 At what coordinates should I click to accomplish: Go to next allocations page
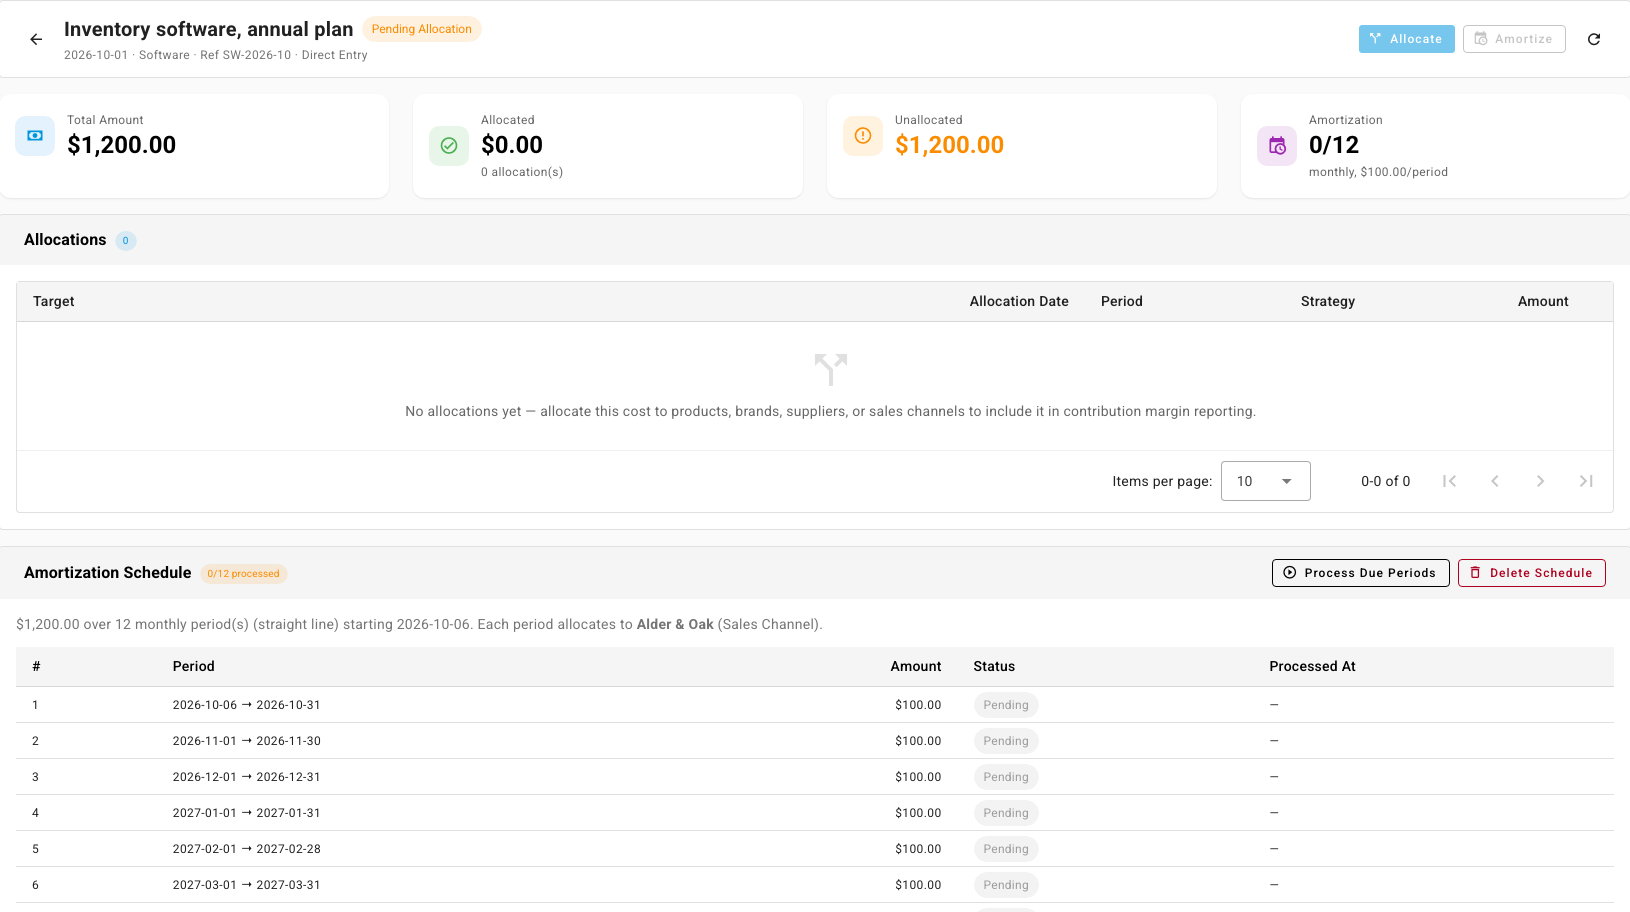pyautogui.click(x=1541, y=481)
